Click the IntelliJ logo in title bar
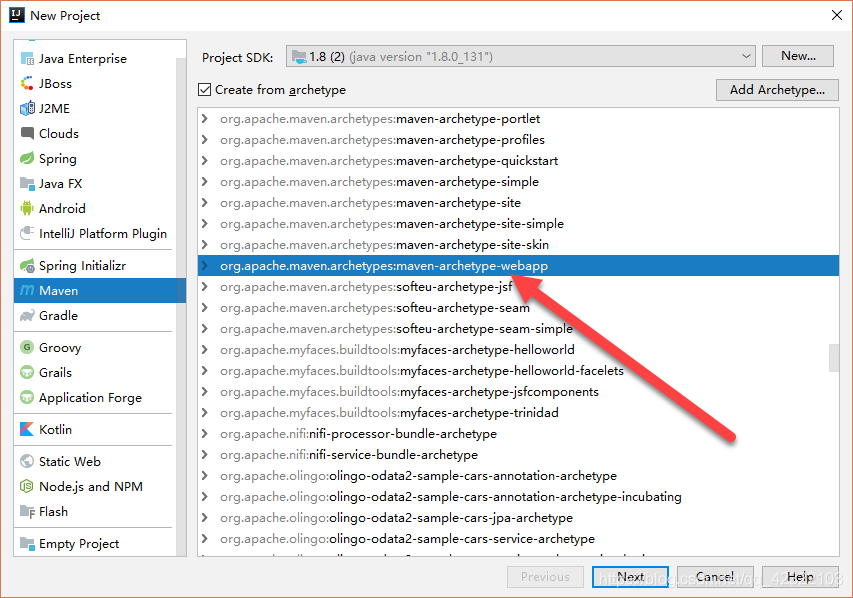The height and width of the screenshot is (598, 853). (17, 15)
